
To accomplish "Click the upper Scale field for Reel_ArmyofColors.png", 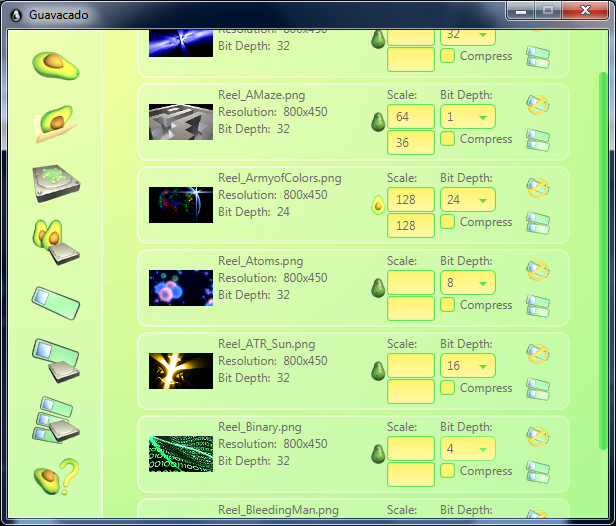I will click(411, 200).
